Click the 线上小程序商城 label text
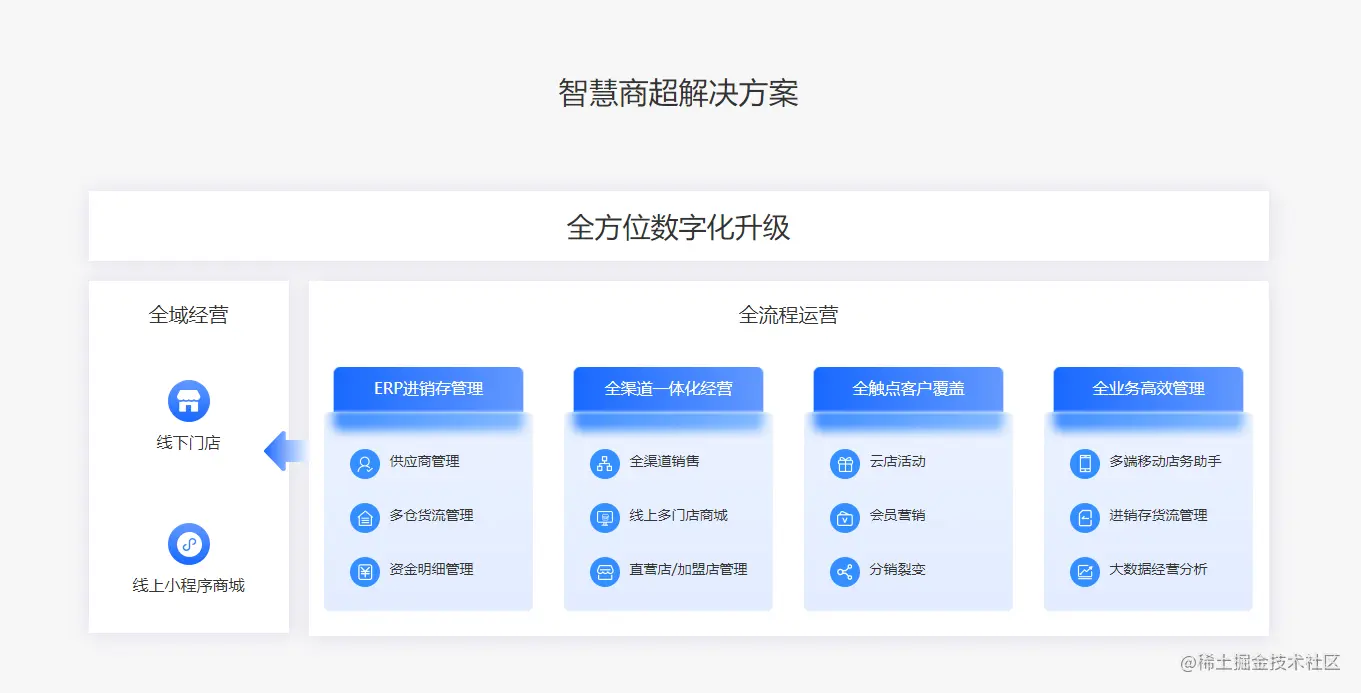Image resolution: width=1361 pixels, height=693 pixels. coord(189,586)
